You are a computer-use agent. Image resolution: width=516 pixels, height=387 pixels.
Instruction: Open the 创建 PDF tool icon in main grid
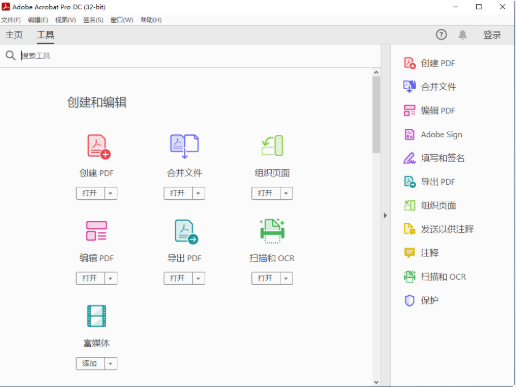[99, 146]
